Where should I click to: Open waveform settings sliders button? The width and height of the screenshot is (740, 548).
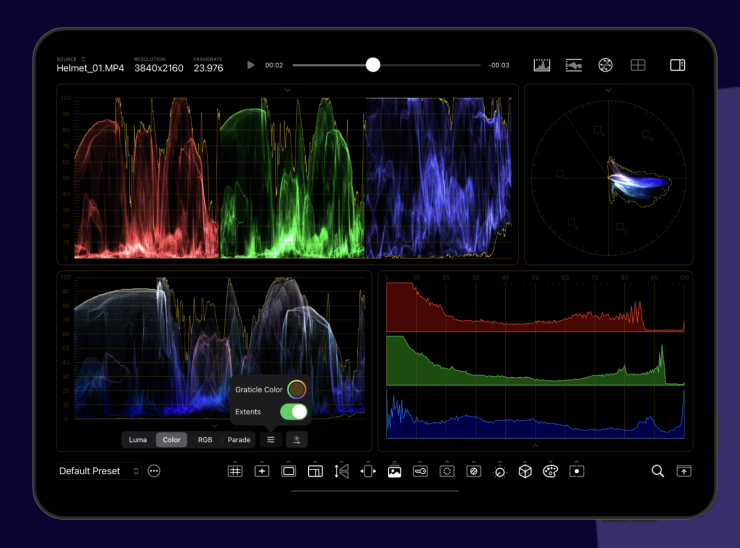270,439
